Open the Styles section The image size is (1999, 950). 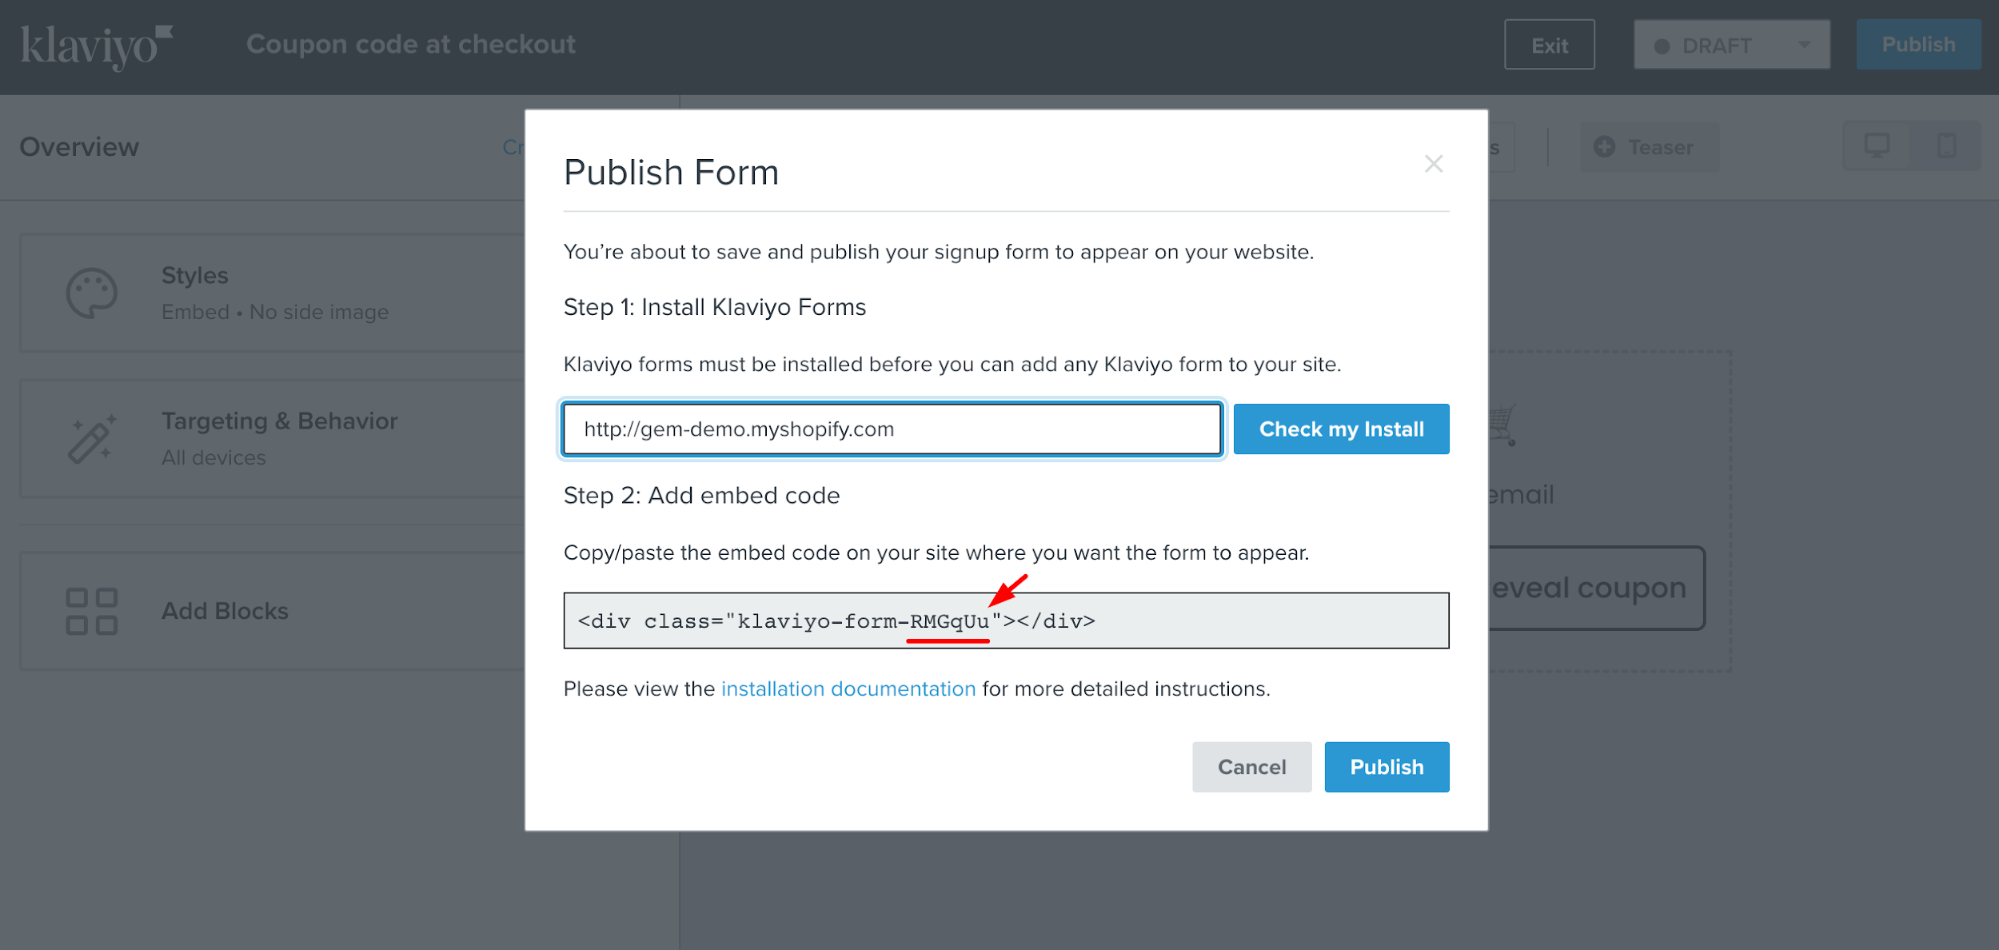[x=275, y=293]
